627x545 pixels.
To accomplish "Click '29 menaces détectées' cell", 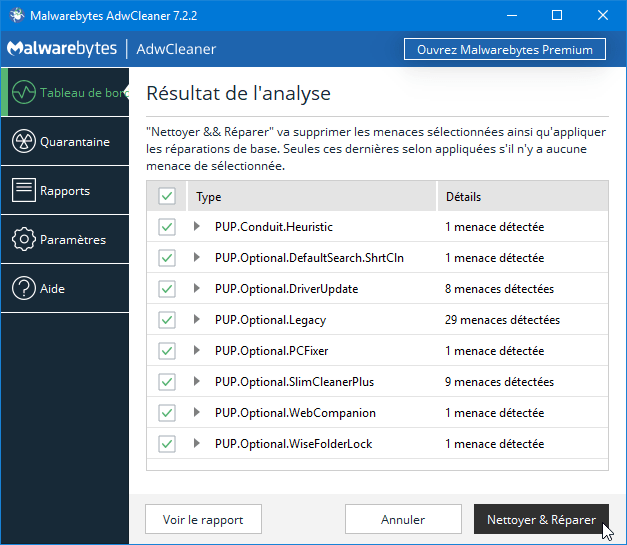I will [x=502, y=319].
